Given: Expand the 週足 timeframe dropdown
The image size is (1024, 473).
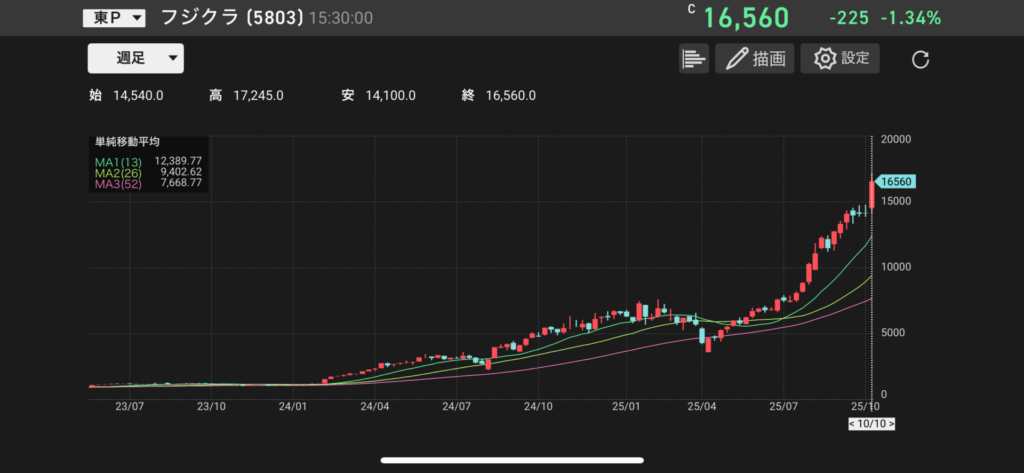Looking at the screenshot, I should tap(136, 58).
